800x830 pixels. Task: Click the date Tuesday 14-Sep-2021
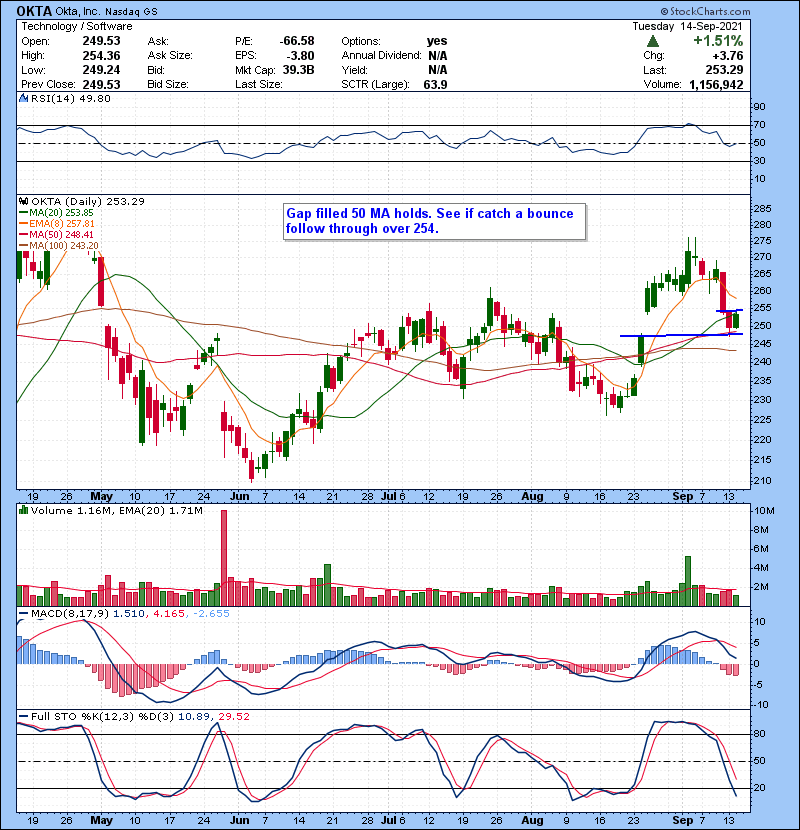[x=687, y=26]
